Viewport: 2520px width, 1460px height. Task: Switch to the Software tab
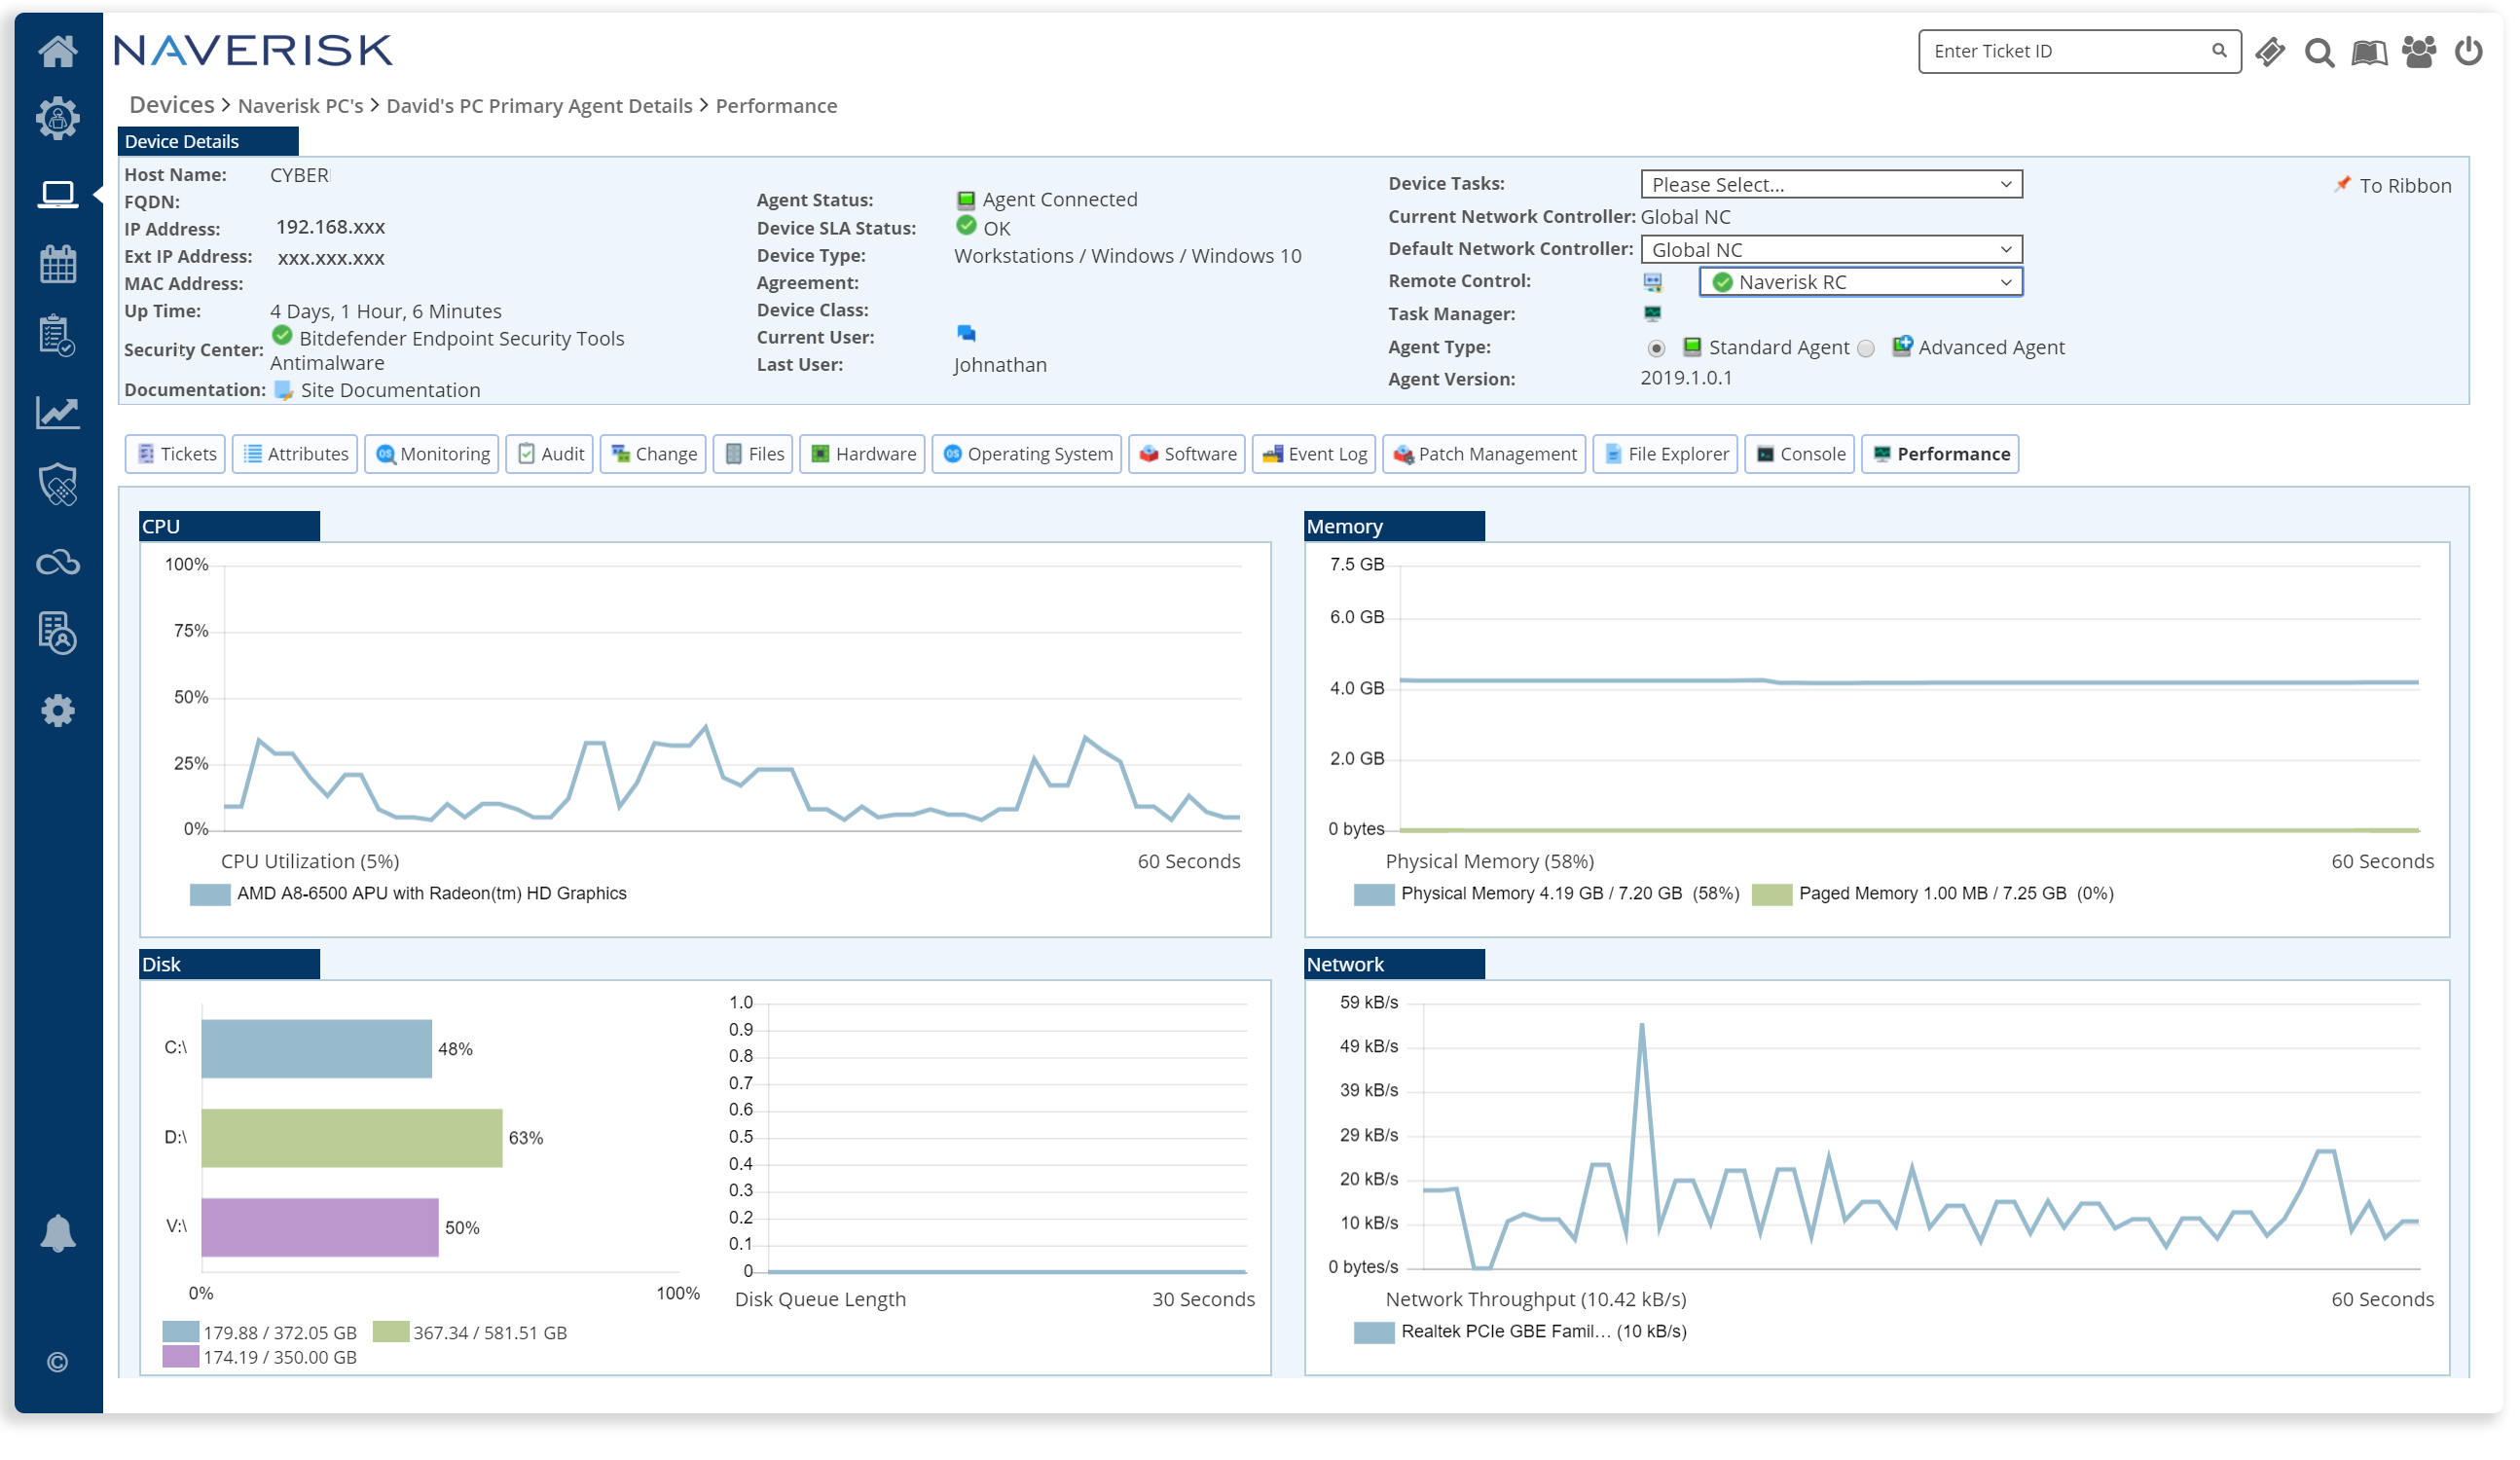click(1187, 454)
